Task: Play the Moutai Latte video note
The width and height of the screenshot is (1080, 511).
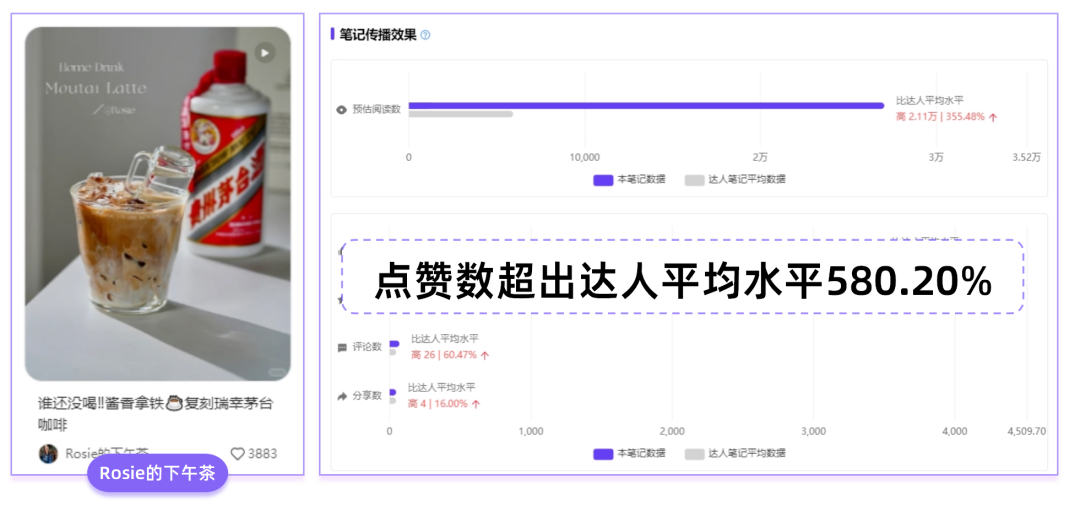Action: tap(264, 52)
